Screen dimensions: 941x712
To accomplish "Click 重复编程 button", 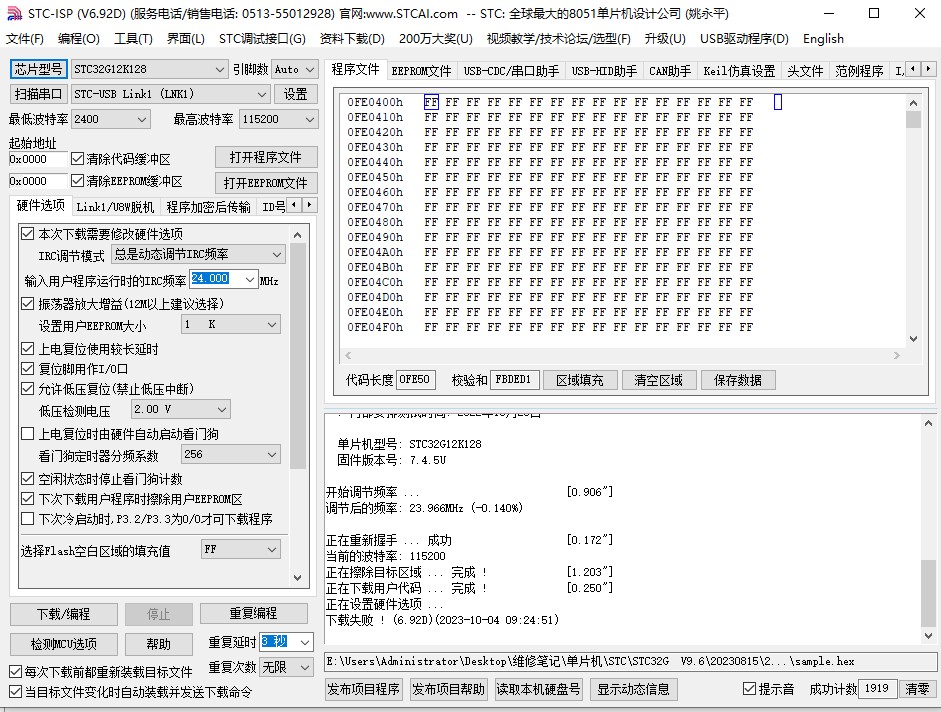I will 253,614.
